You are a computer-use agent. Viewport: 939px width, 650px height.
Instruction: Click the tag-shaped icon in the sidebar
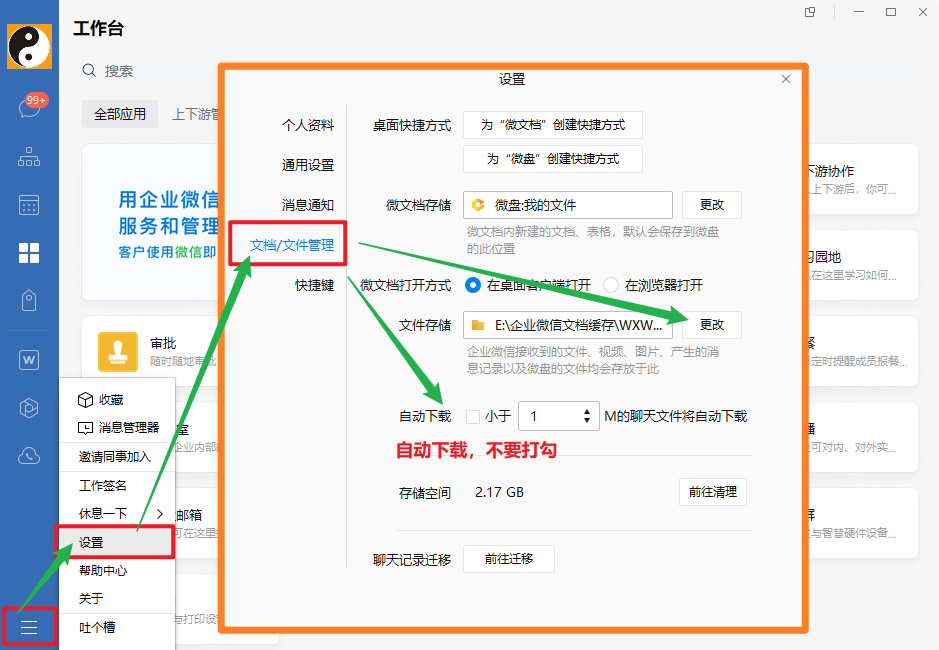pyautogui.click(x=29, y=300)
